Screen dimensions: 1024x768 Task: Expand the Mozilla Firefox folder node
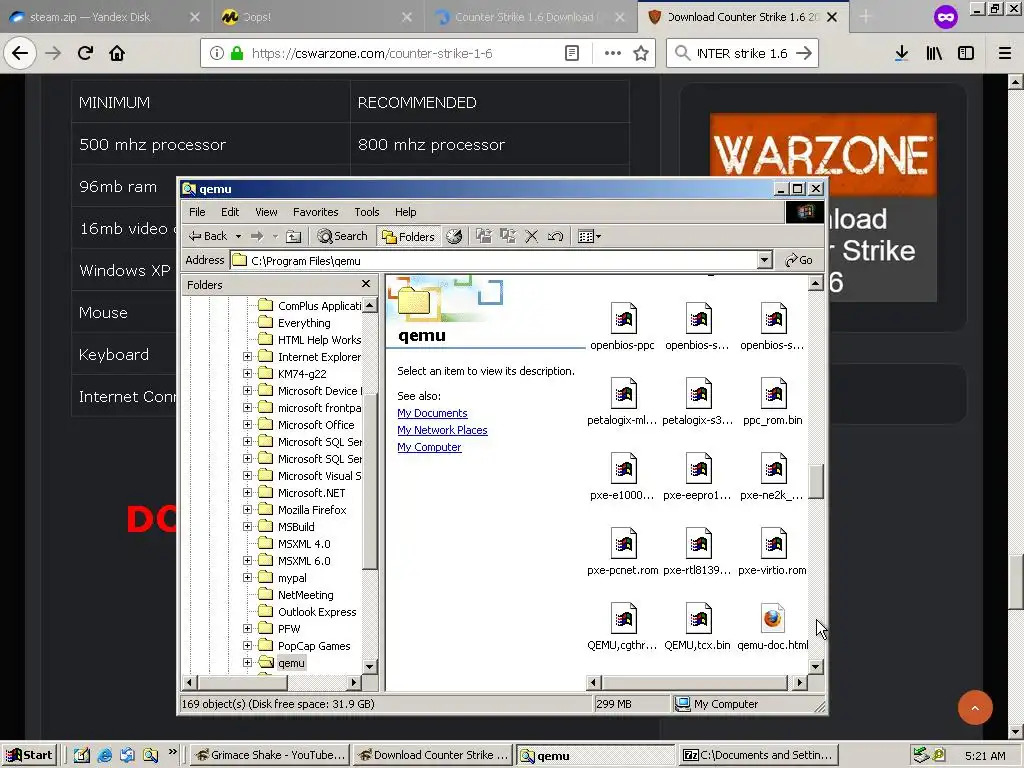[248, 509]
